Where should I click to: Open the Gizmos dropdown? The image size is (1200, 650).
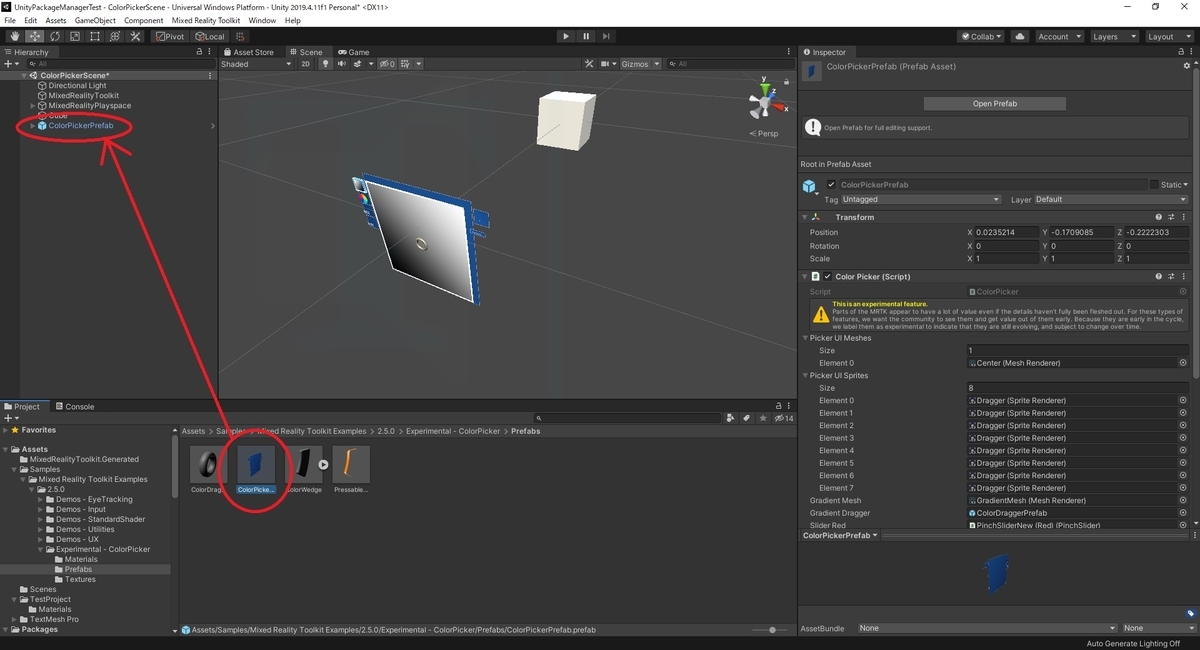tap(641, 64)
